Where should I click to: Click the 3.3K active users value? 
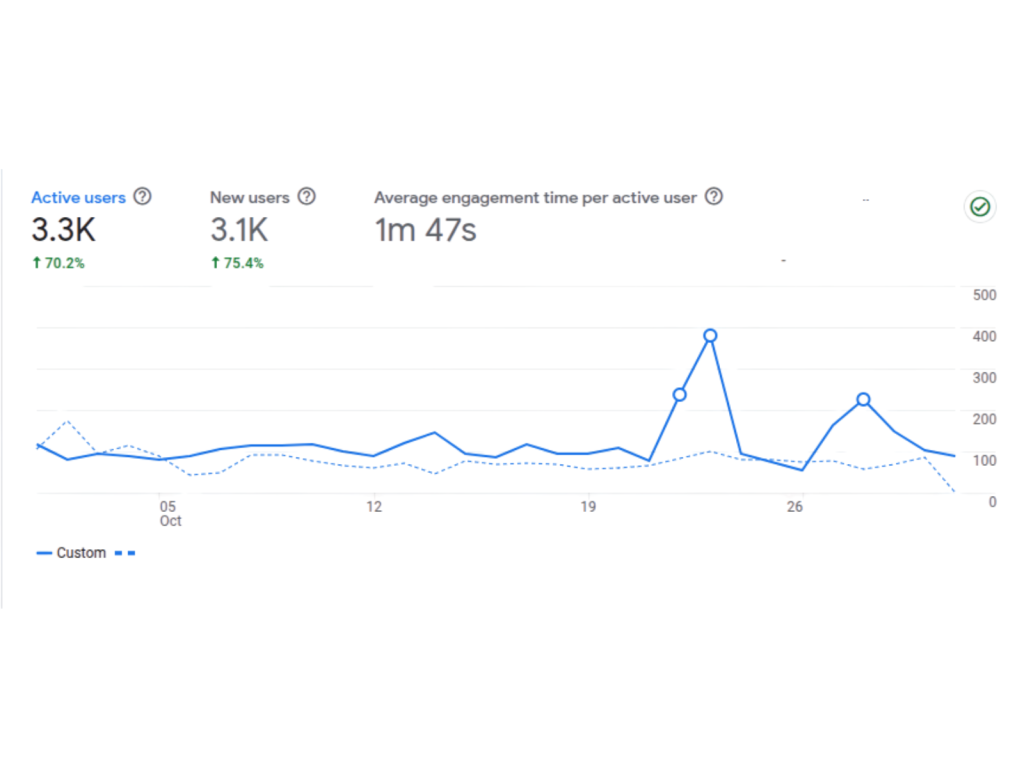[63, 231]
